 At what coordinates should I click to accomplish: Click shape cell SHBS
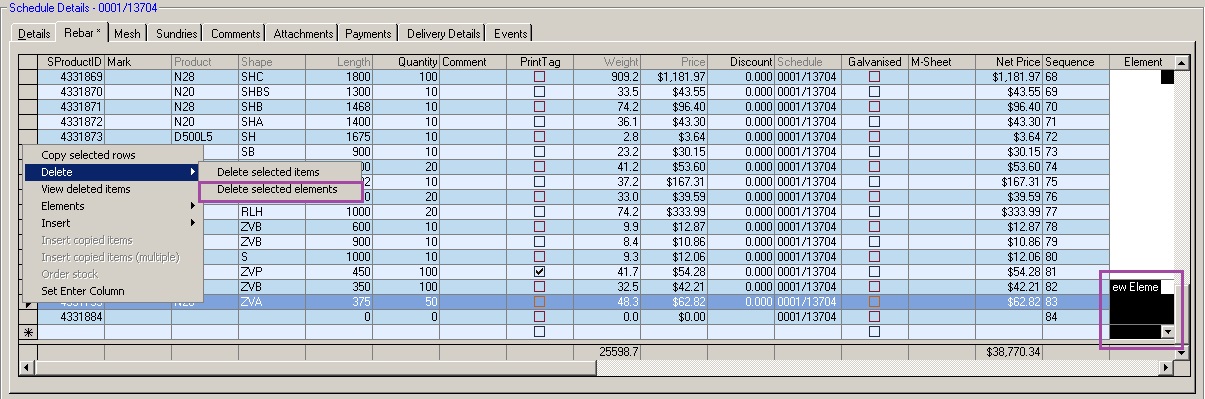(x=272, y=91)
